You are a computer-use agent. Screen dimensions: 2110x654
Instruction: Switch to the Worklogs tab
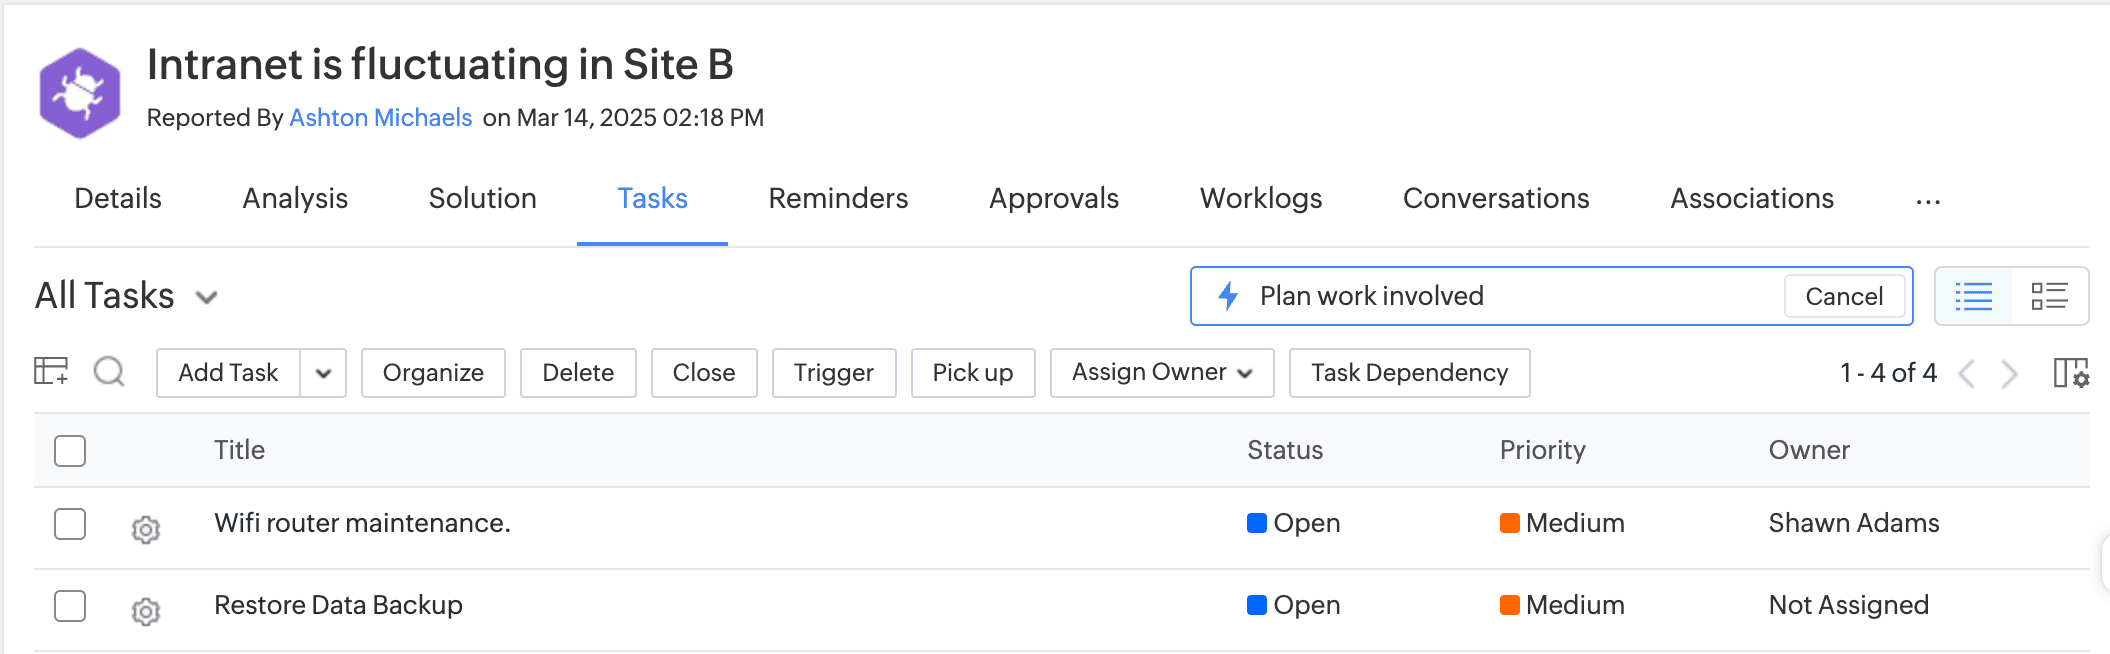[1260, 198]
